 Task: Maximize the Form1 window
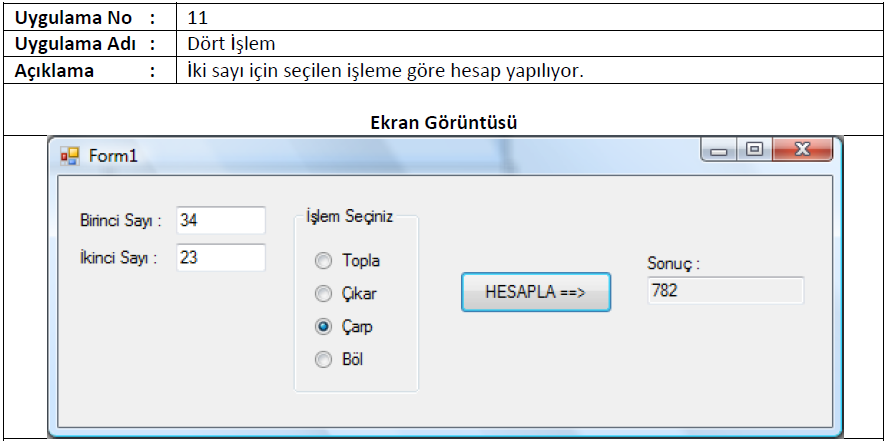pyautogui.click(x=754, y=150)
